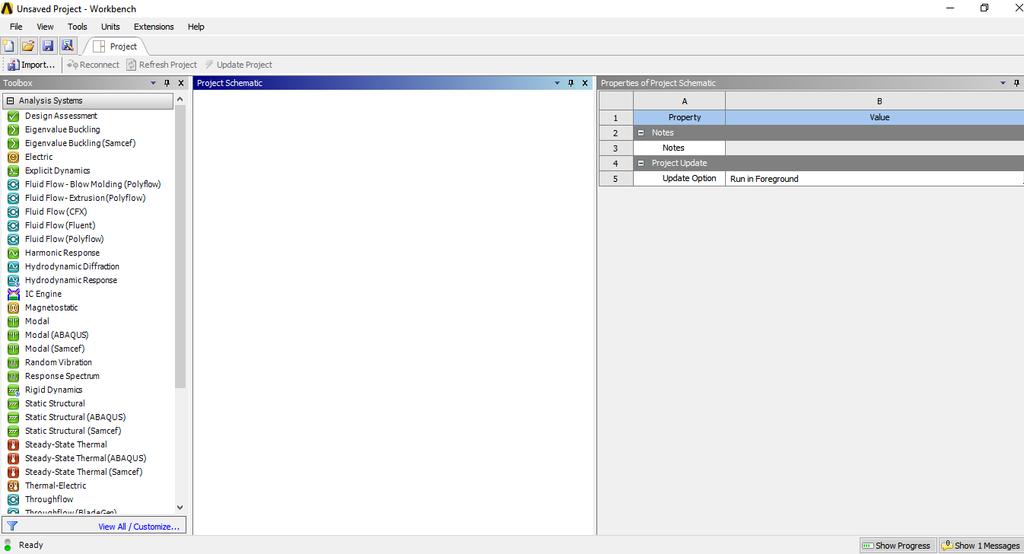Screen dimensions: 1024x554
Task: Pin the Toolbox panel
Action: pyautogui.click(x=167, y=83)
